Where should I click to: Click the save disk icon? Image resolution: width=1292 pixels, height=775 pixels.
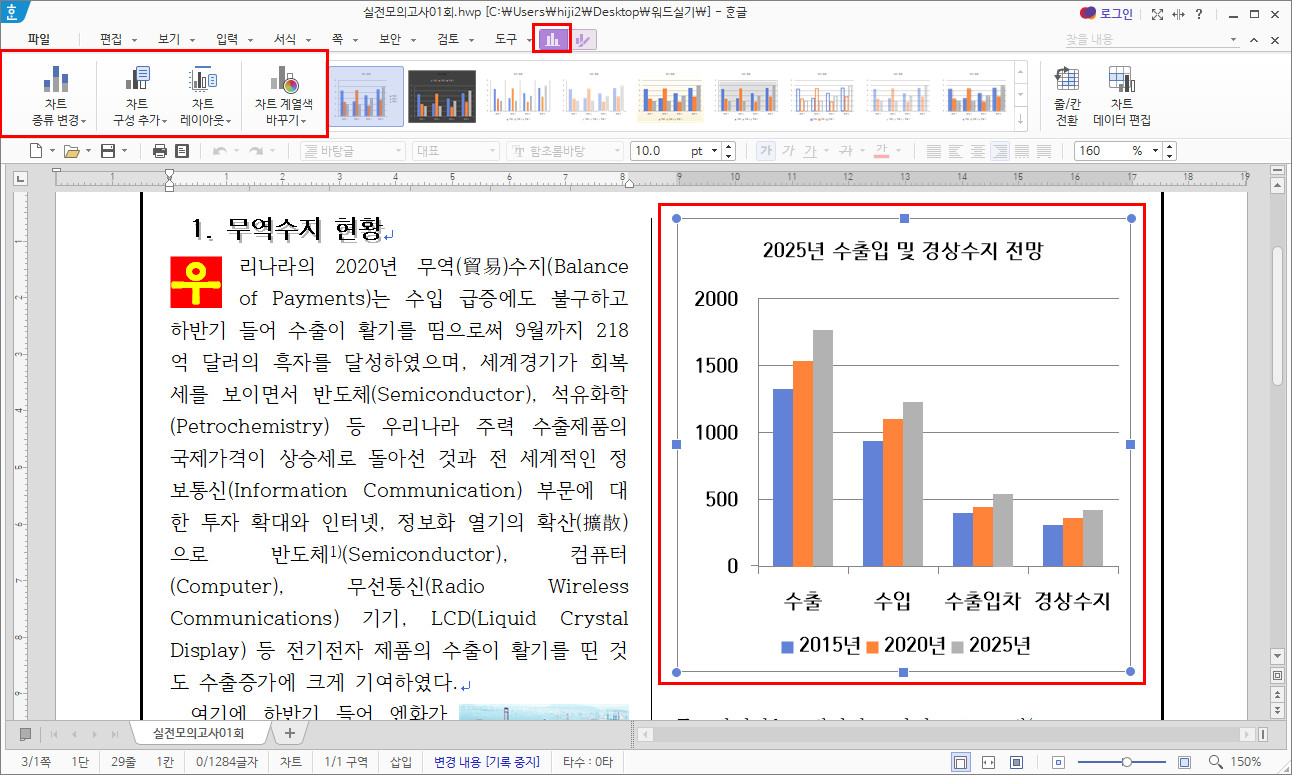click(x=107, y=151)
